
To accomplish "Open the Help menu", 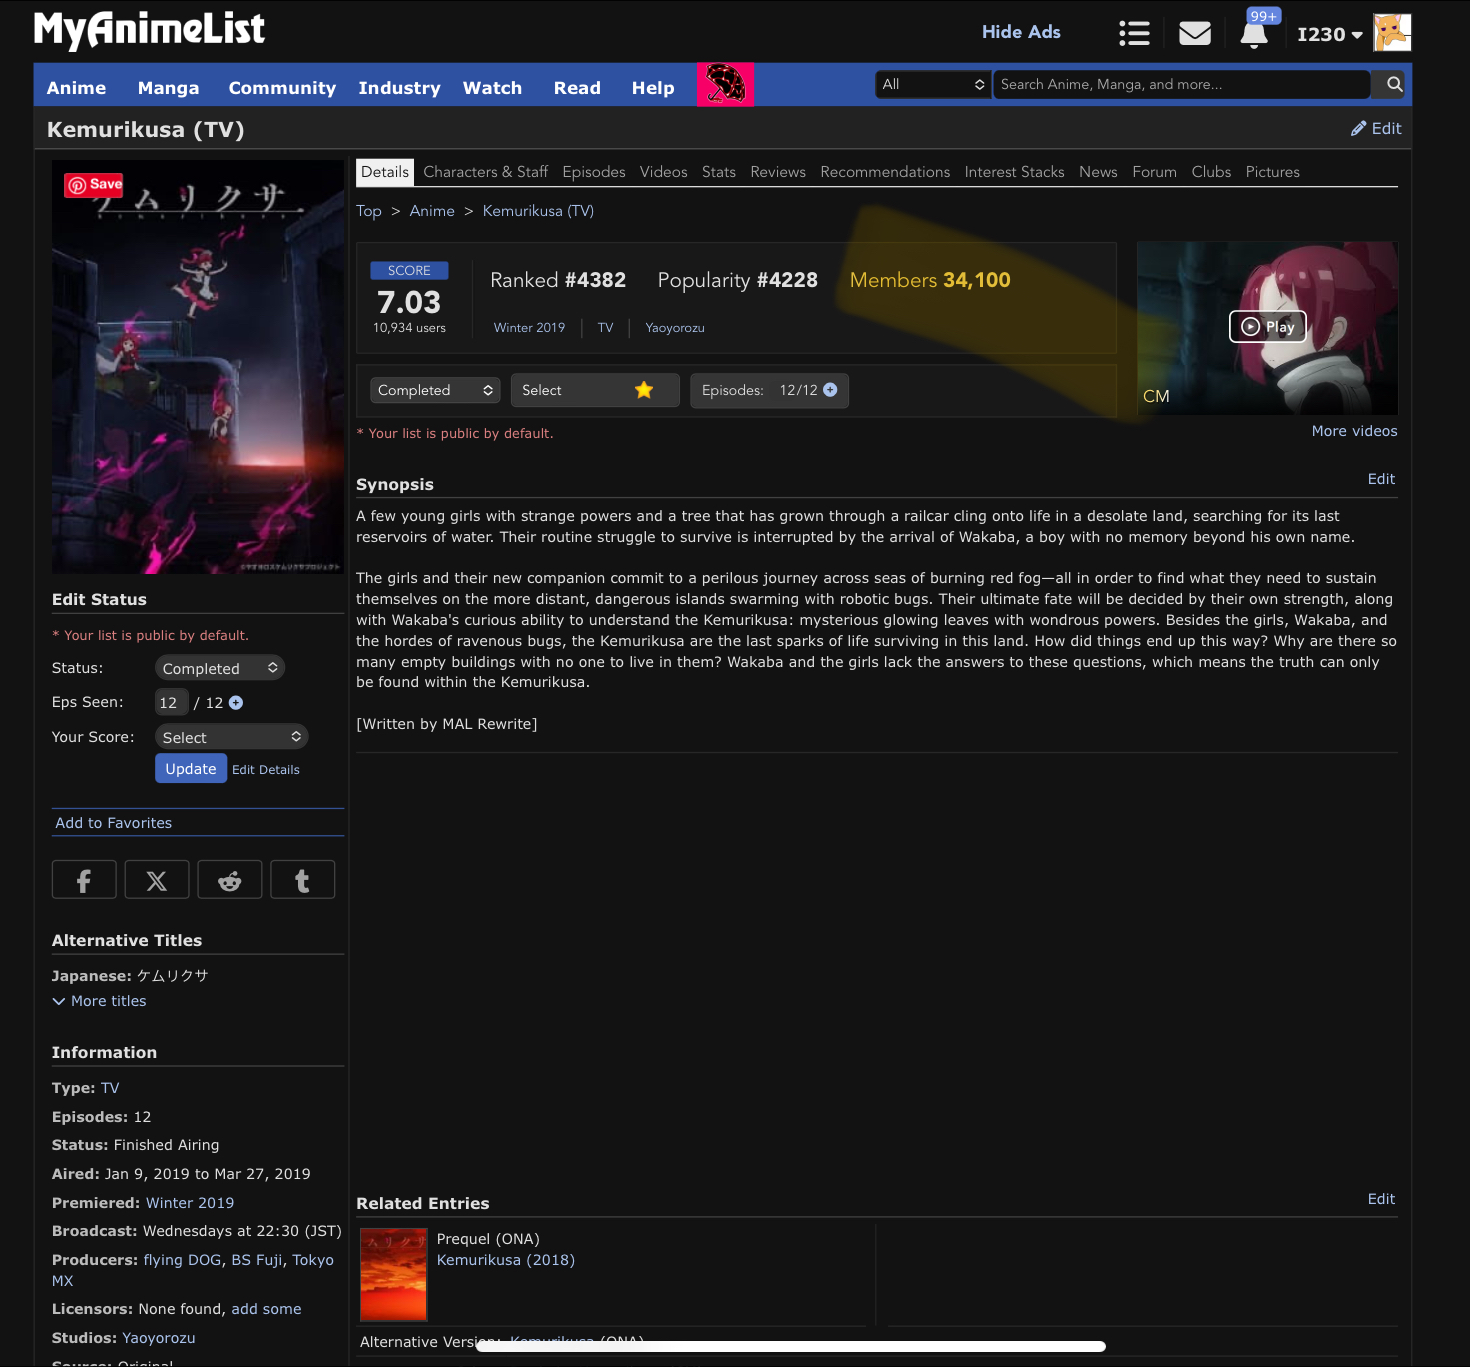I will (x=653, y=88).
